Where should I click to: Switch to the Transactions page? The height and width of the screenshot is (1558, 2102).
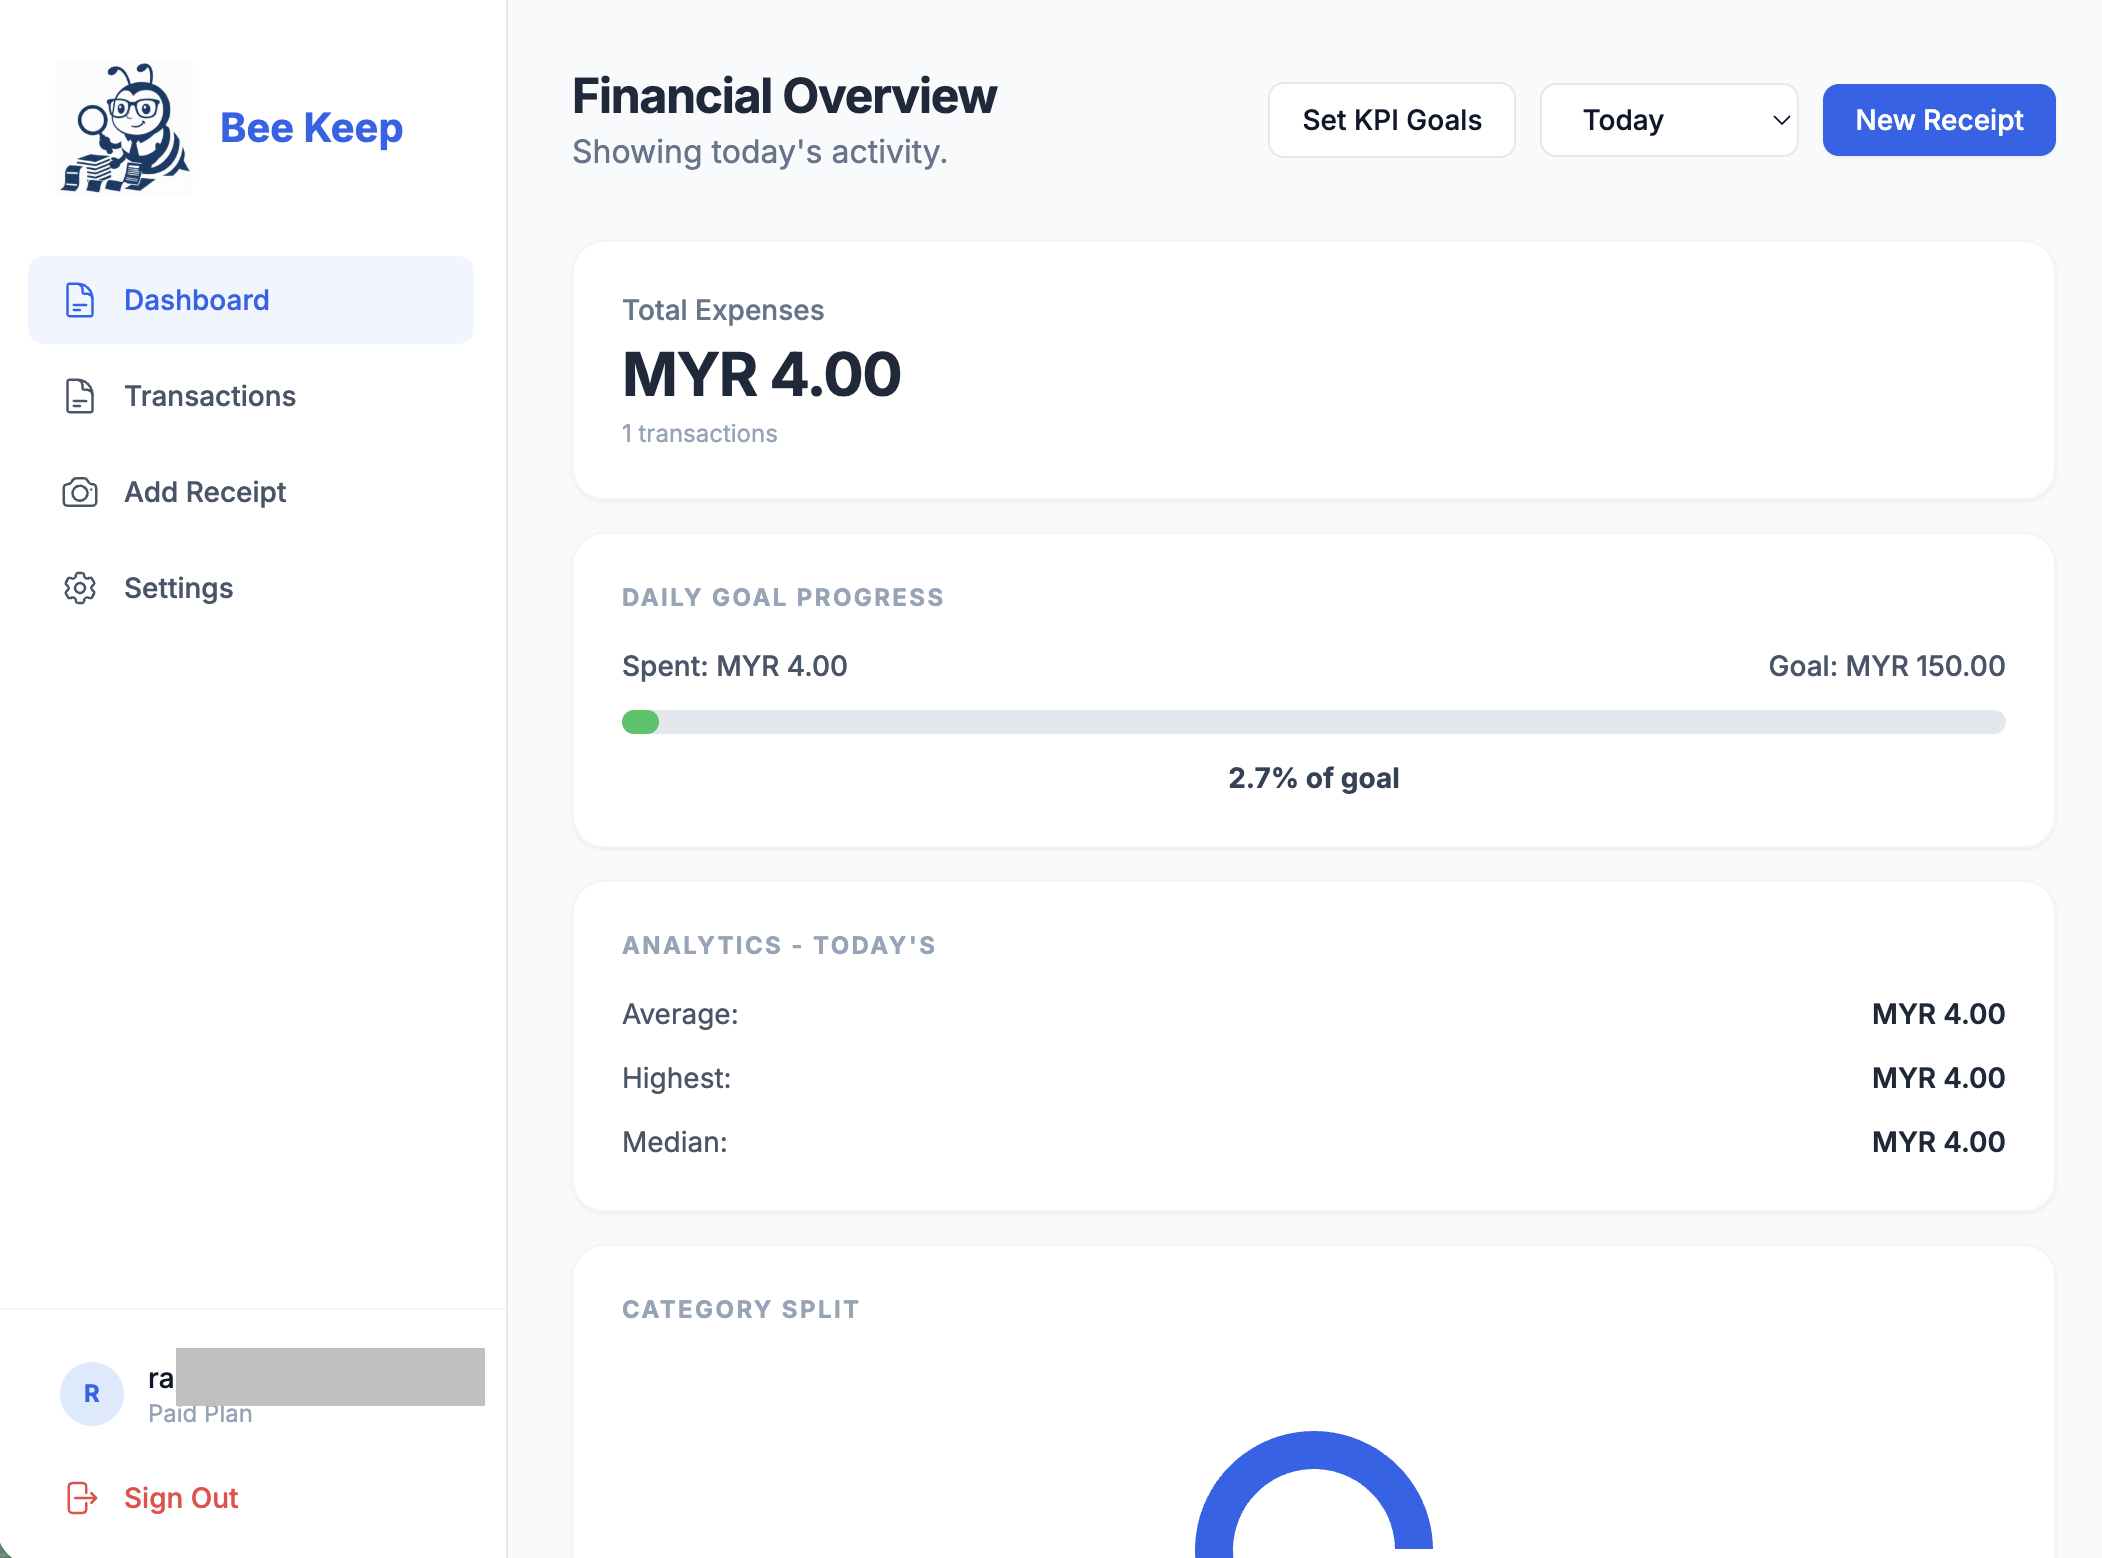tap(210, 396)
